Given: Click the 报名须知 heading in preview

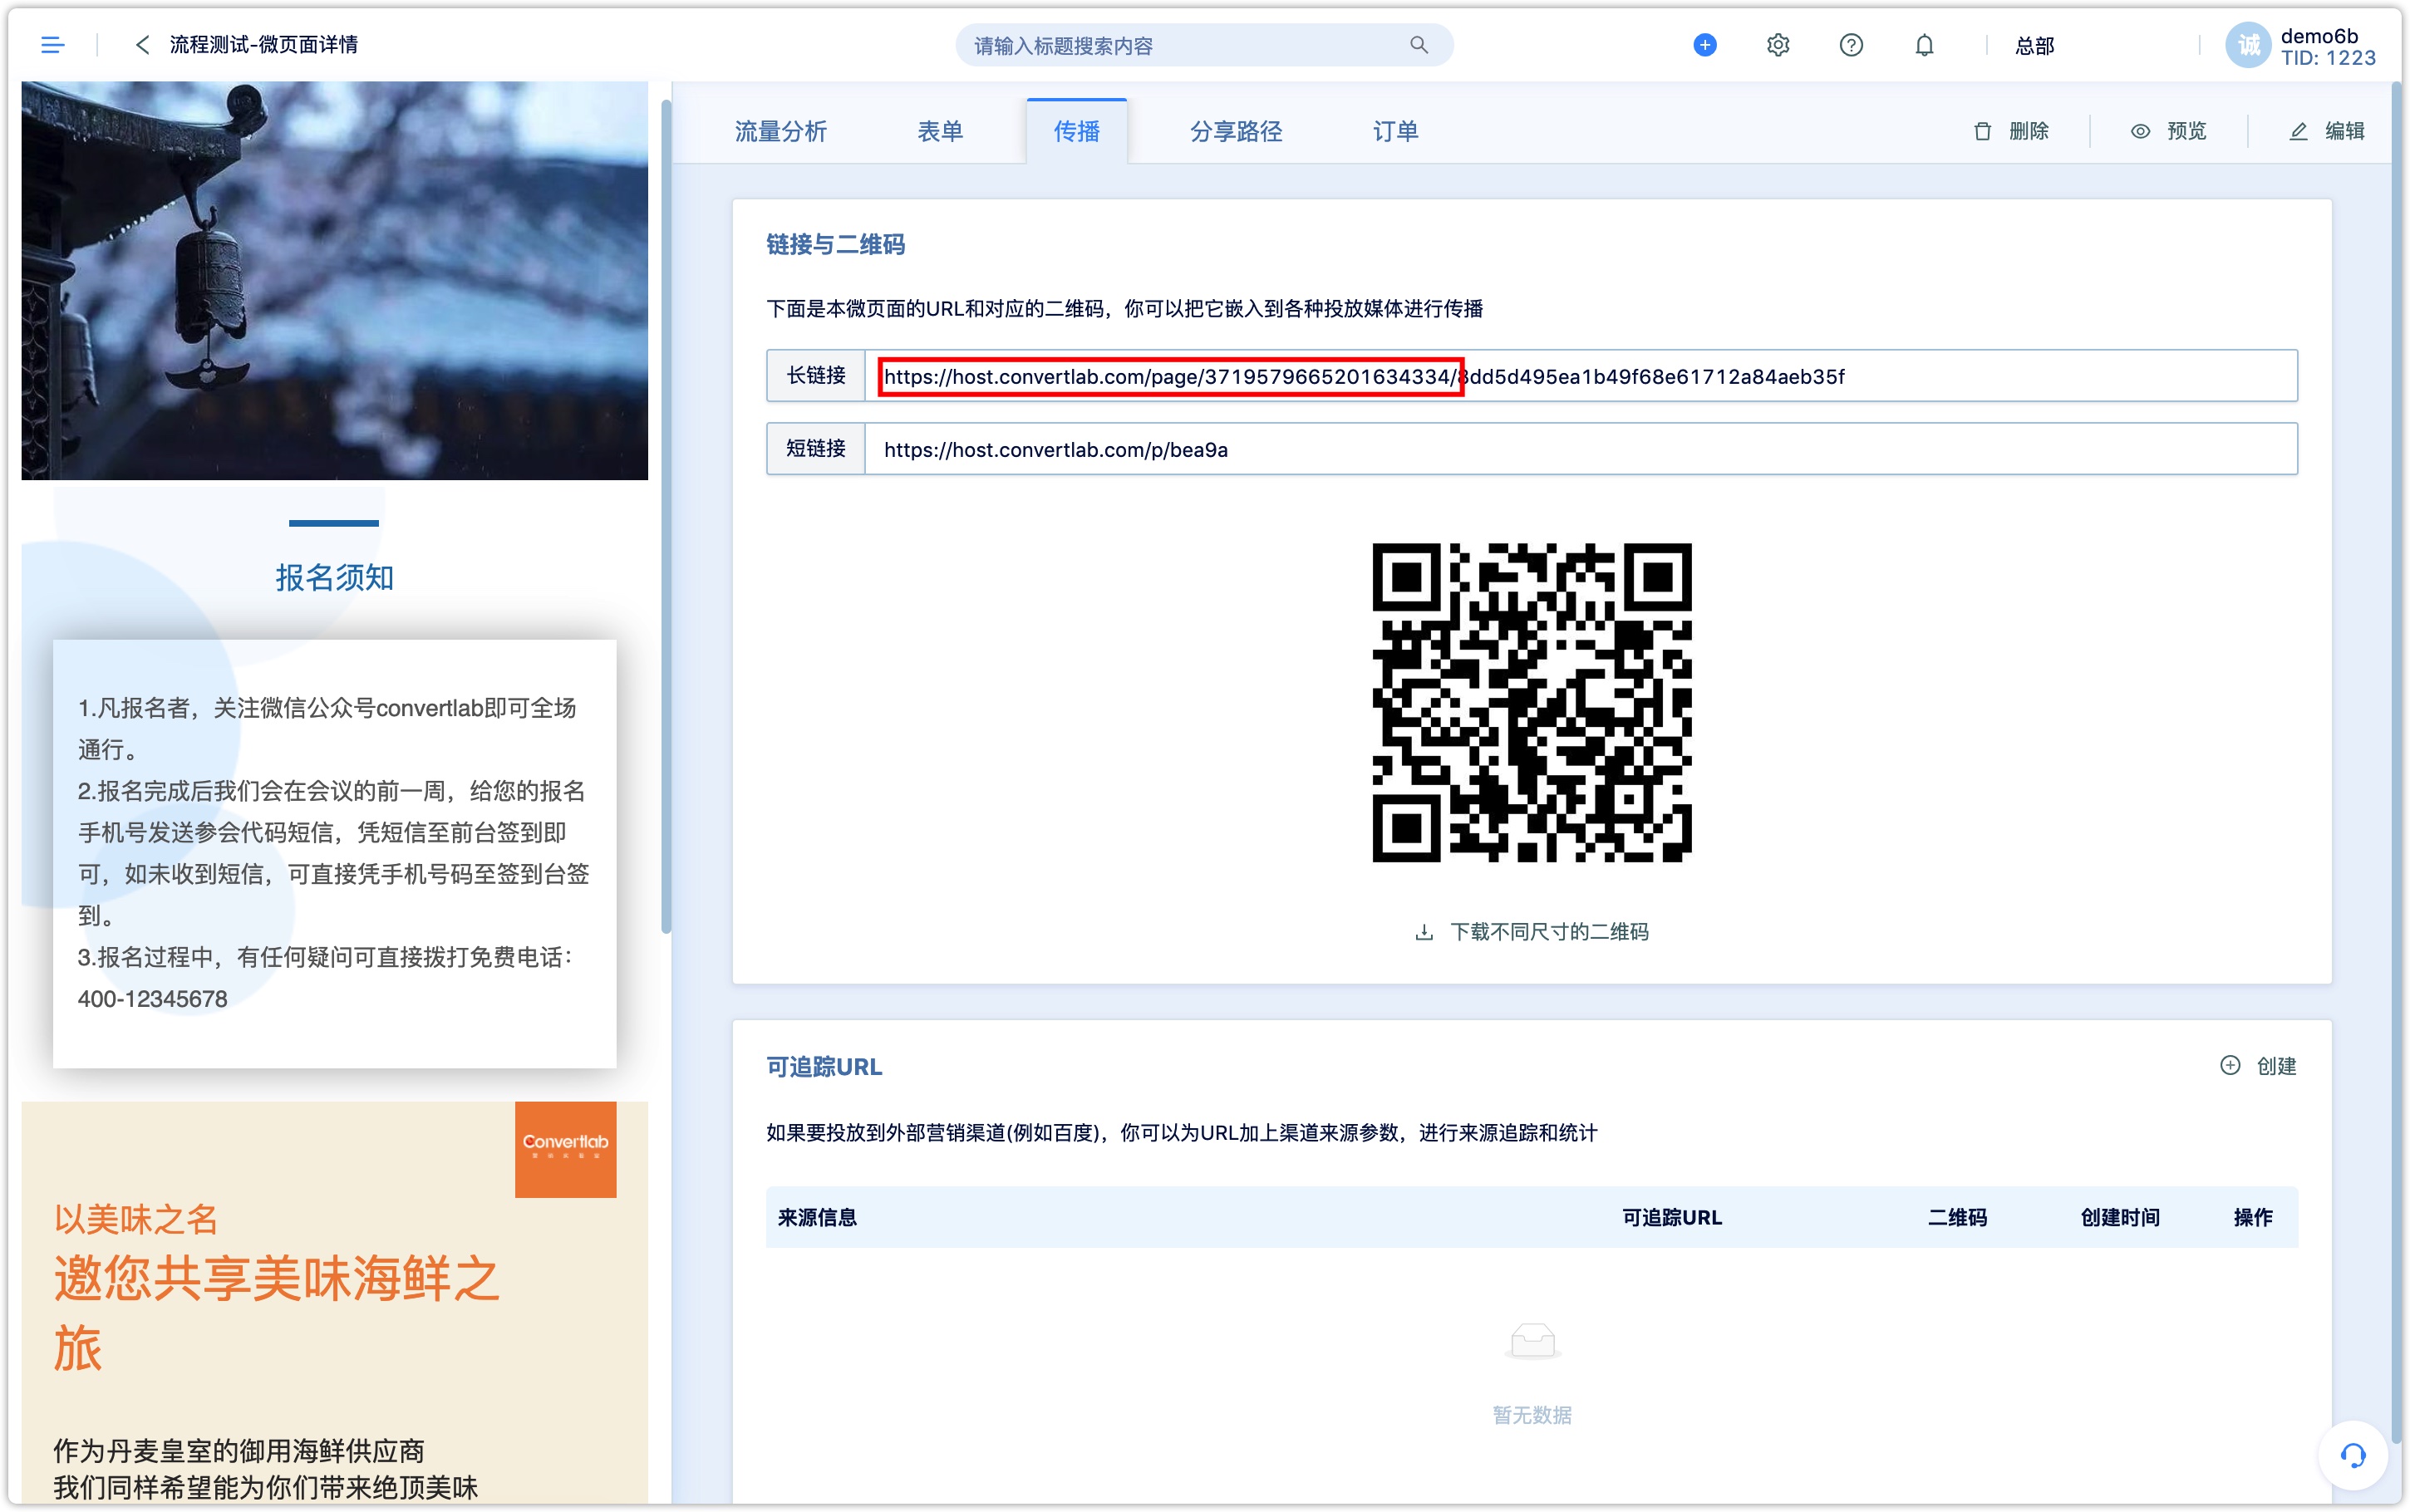Looking at the screenshot, I should [334, 577].
